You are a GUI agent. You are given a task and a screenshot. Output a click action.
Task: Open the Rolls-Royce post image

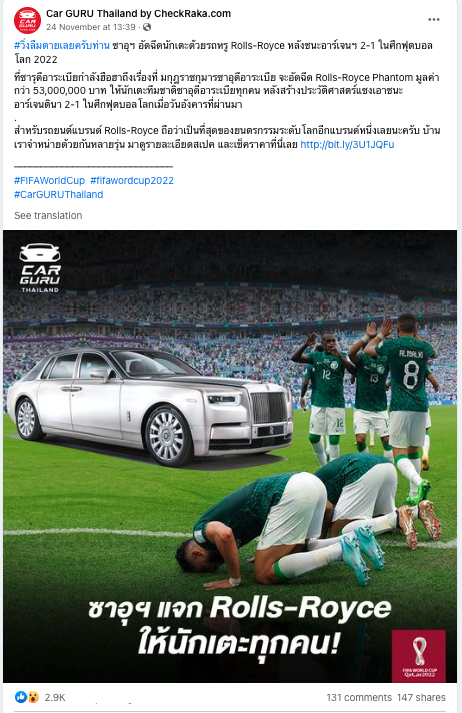pyautogui.click(x=230, y=456)
